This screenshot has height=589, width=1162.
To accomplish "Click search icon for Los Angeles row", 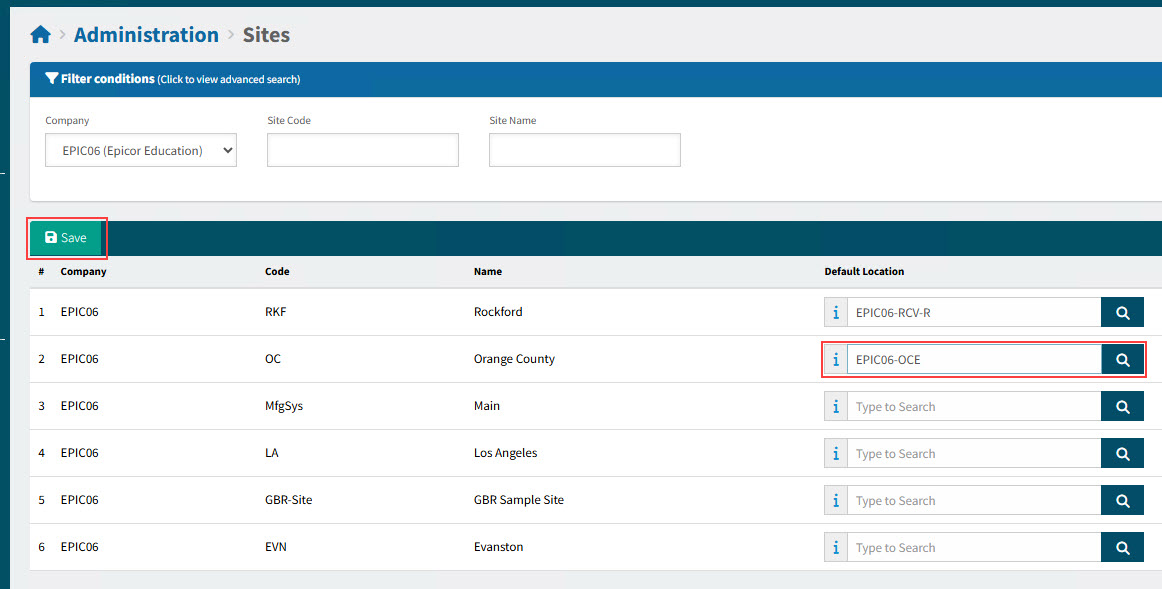I will (1122, 454).
